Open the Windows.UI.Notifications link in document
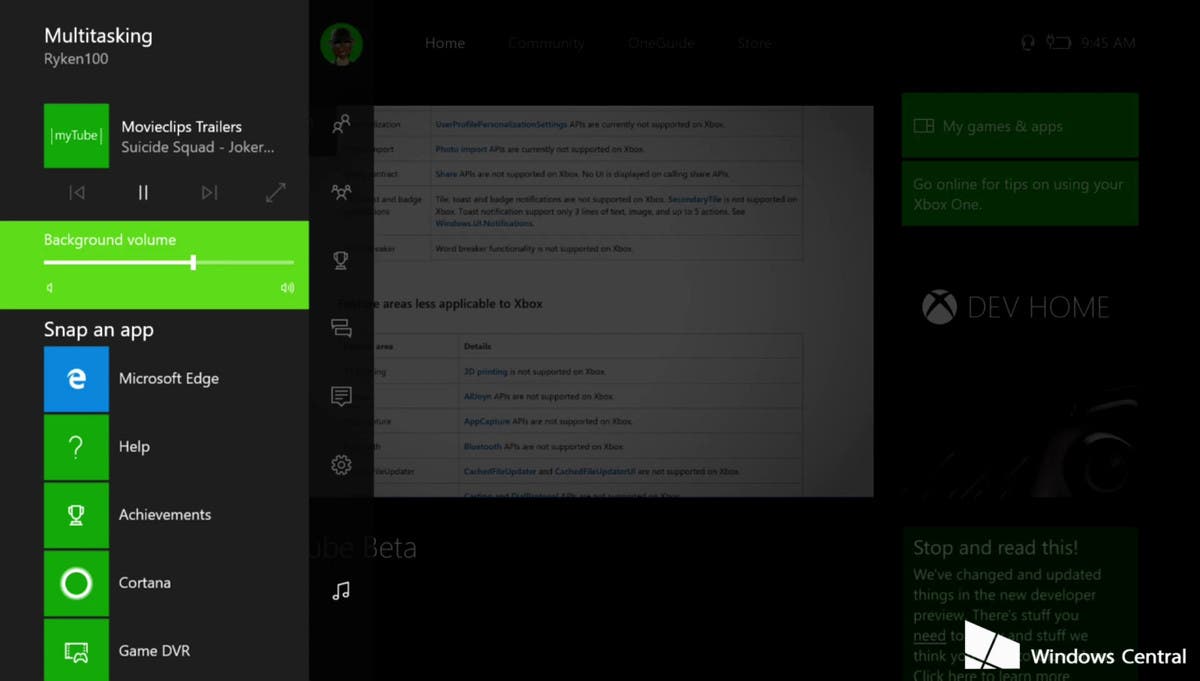The width and height of the screenshot is (1200, 681). tap(484, 223)
